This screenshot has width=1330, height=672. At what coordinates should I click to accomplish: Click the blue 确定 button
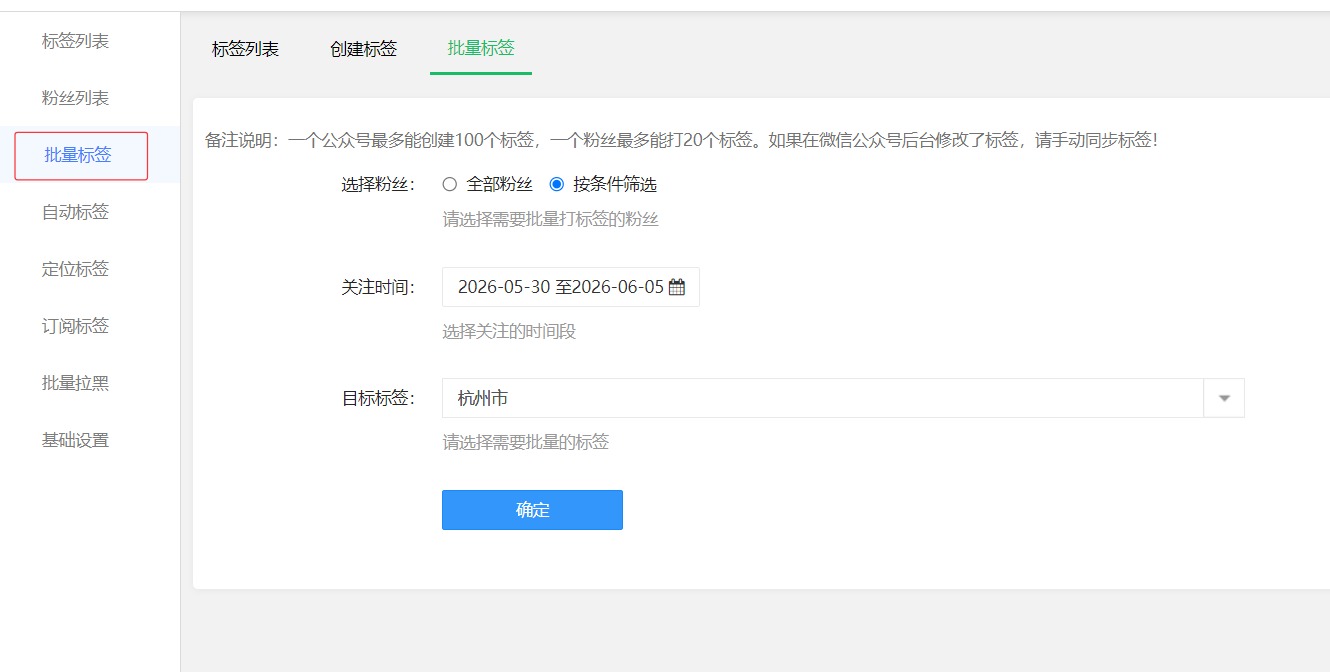pyautogui.click(x=532, y=510)
